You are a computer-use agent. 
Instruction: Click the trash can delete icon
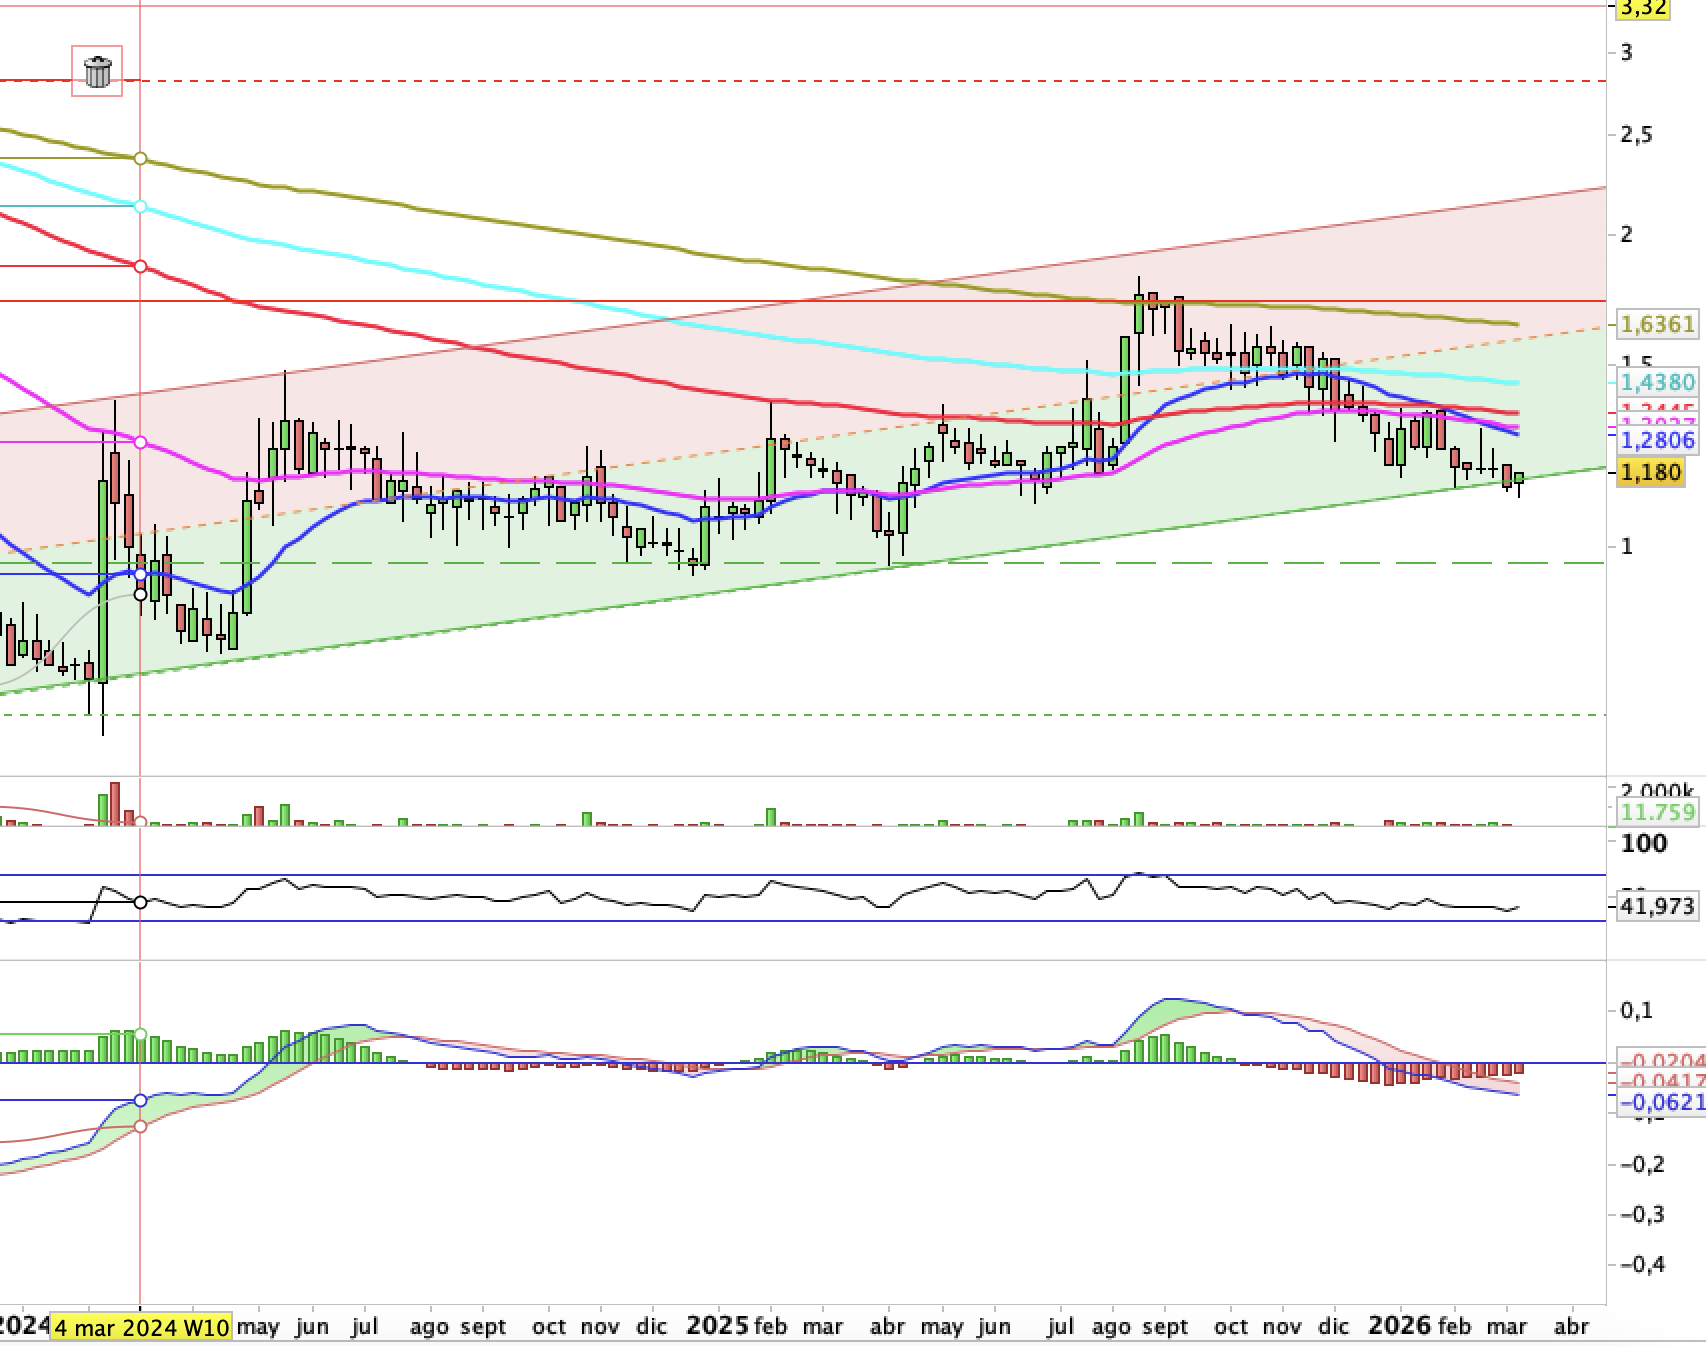click(x=97, y=72)
